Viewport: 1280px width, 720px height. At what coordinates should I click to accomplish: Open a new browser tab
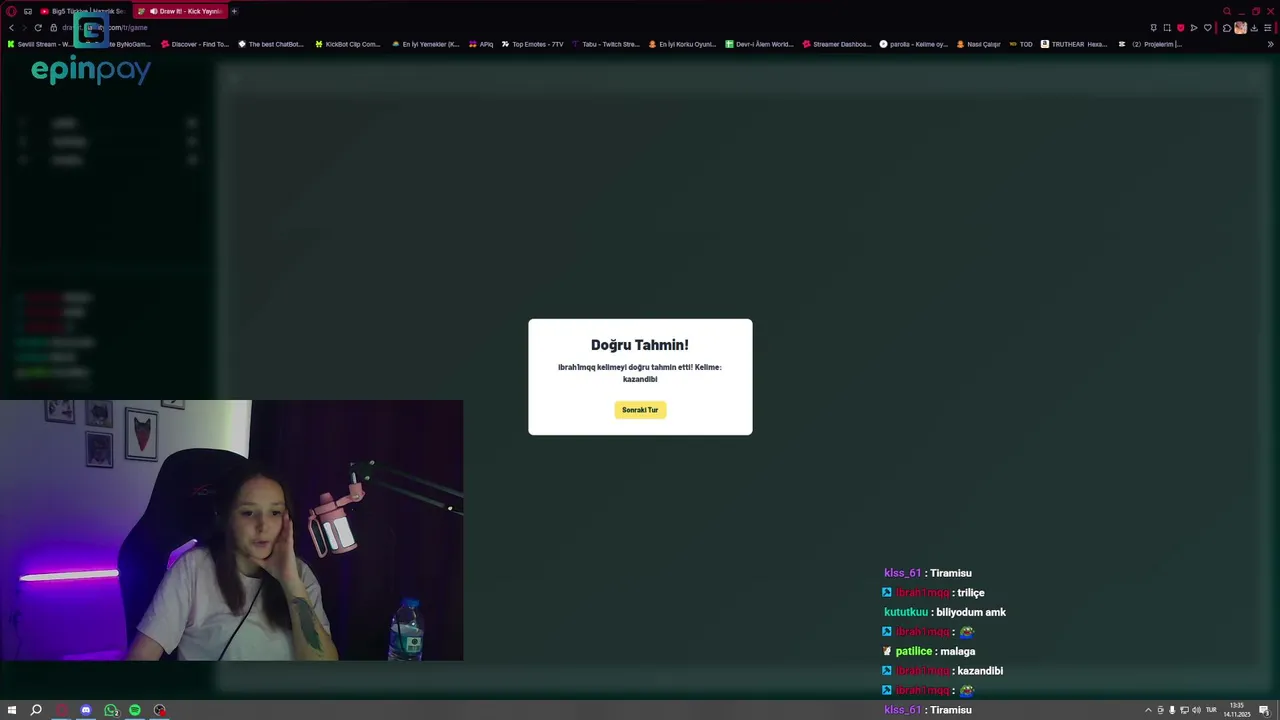234,11
